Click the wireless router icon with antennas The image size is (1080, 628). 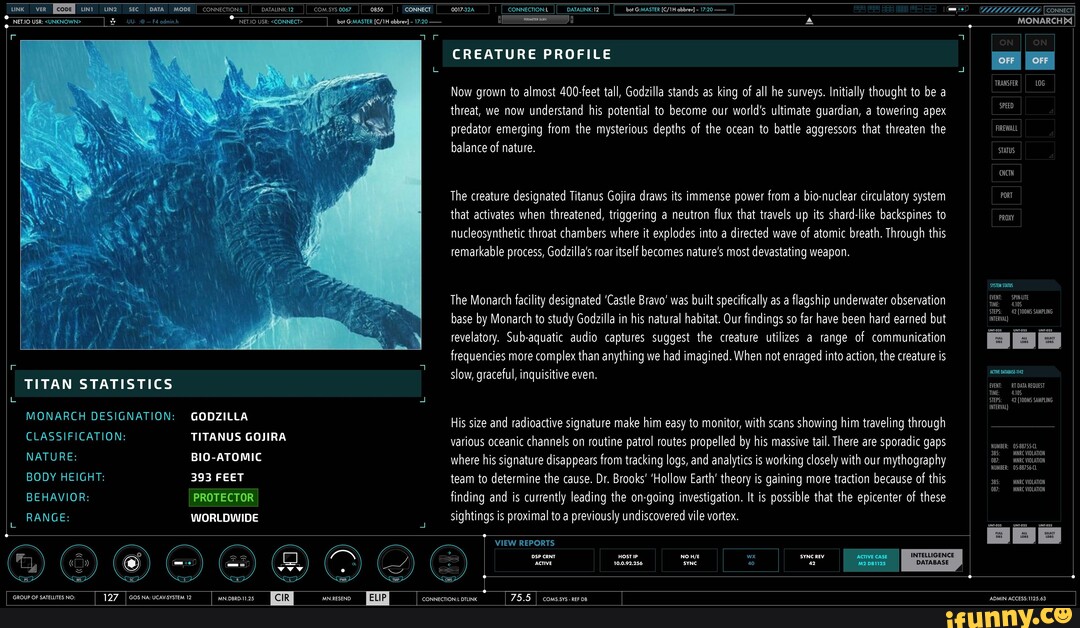coord(237,562)
